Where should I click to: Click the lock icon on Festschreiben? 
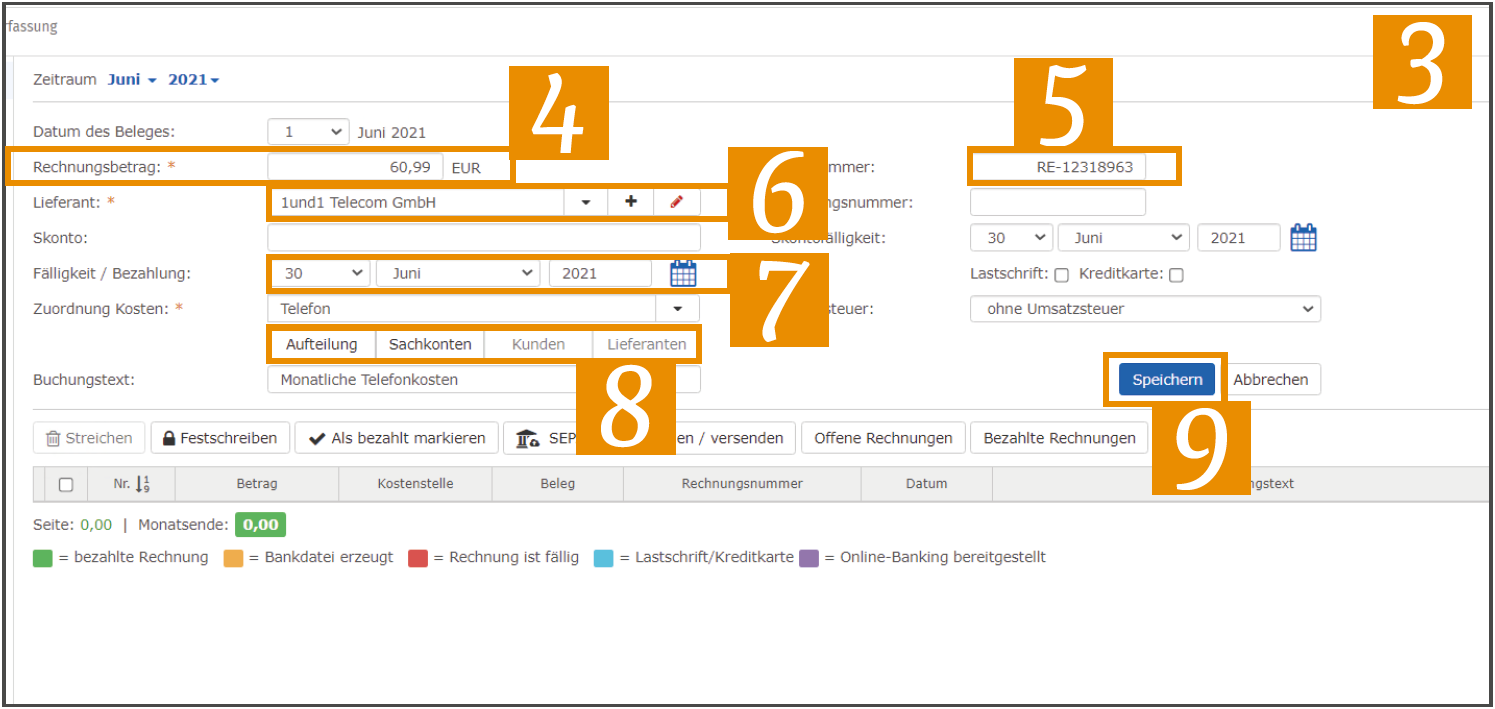click(x=169, y=438)
